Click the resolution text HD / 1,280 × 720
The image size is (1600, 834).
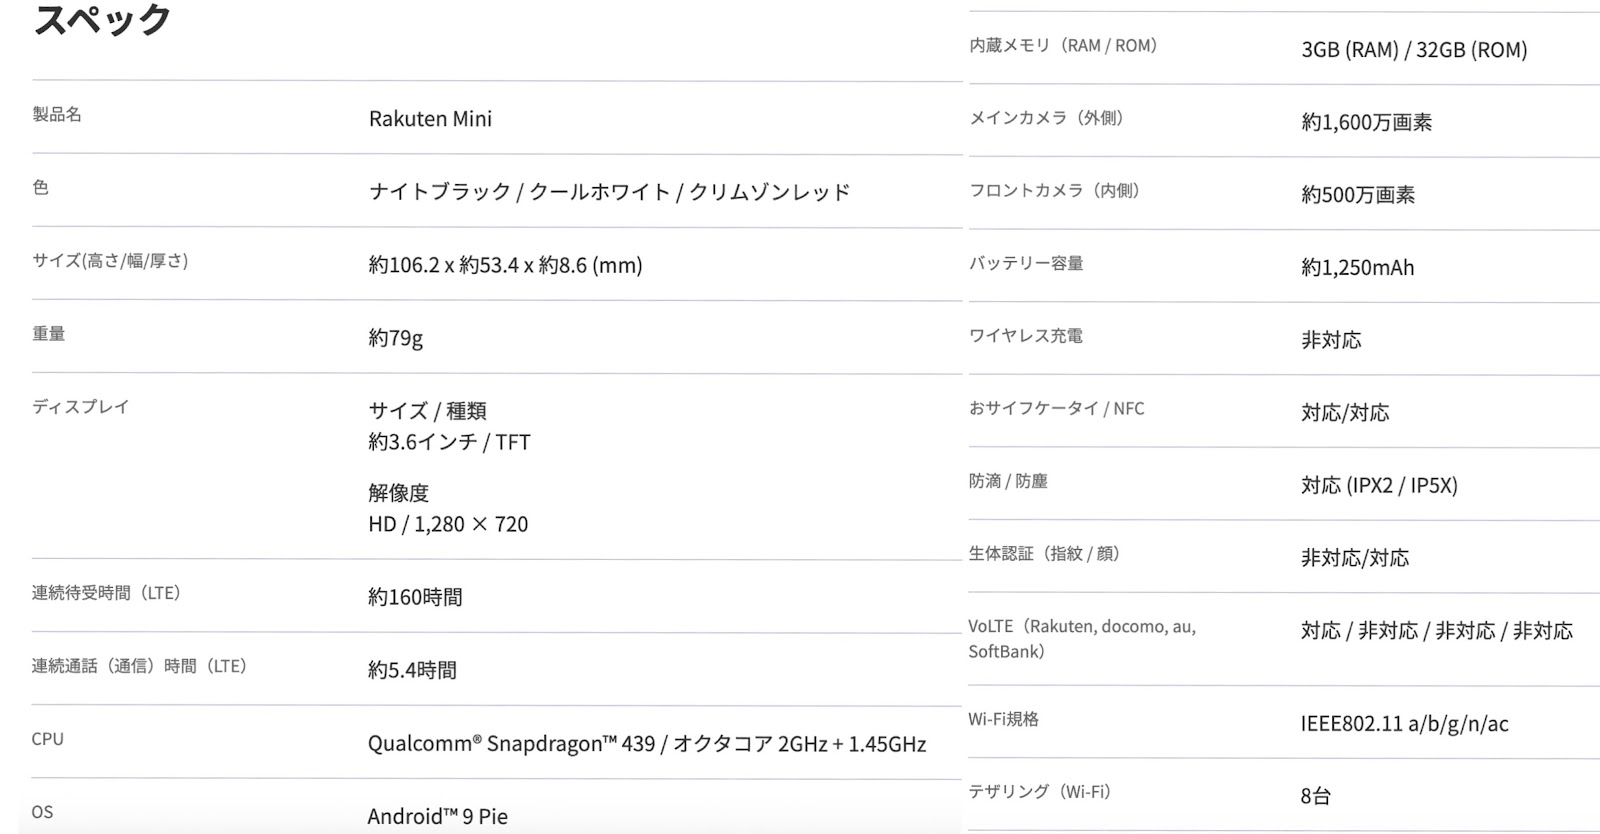(x=448, y=524)
